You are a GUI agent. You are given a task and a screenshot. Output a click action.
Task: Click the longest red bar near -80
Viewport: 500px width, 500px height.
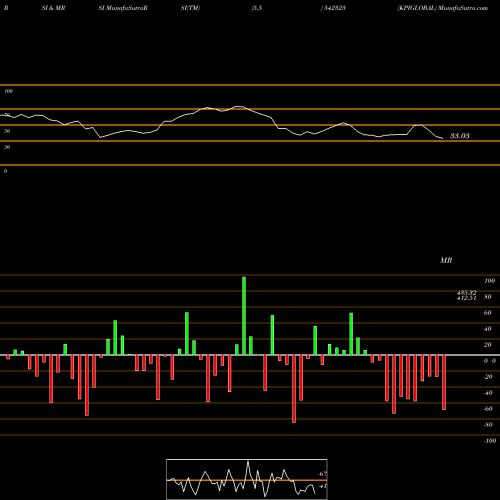tap(294, 389)
